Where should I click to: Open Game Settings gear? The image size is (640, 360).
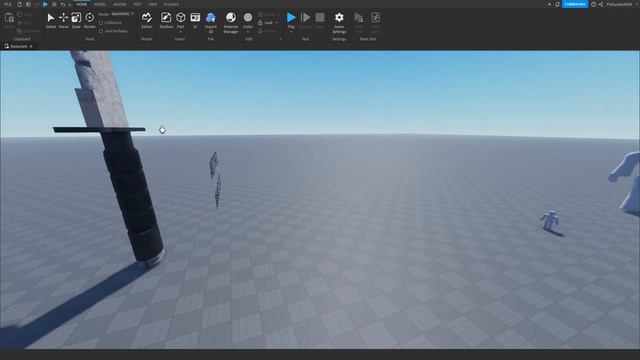tap(339, 18)
